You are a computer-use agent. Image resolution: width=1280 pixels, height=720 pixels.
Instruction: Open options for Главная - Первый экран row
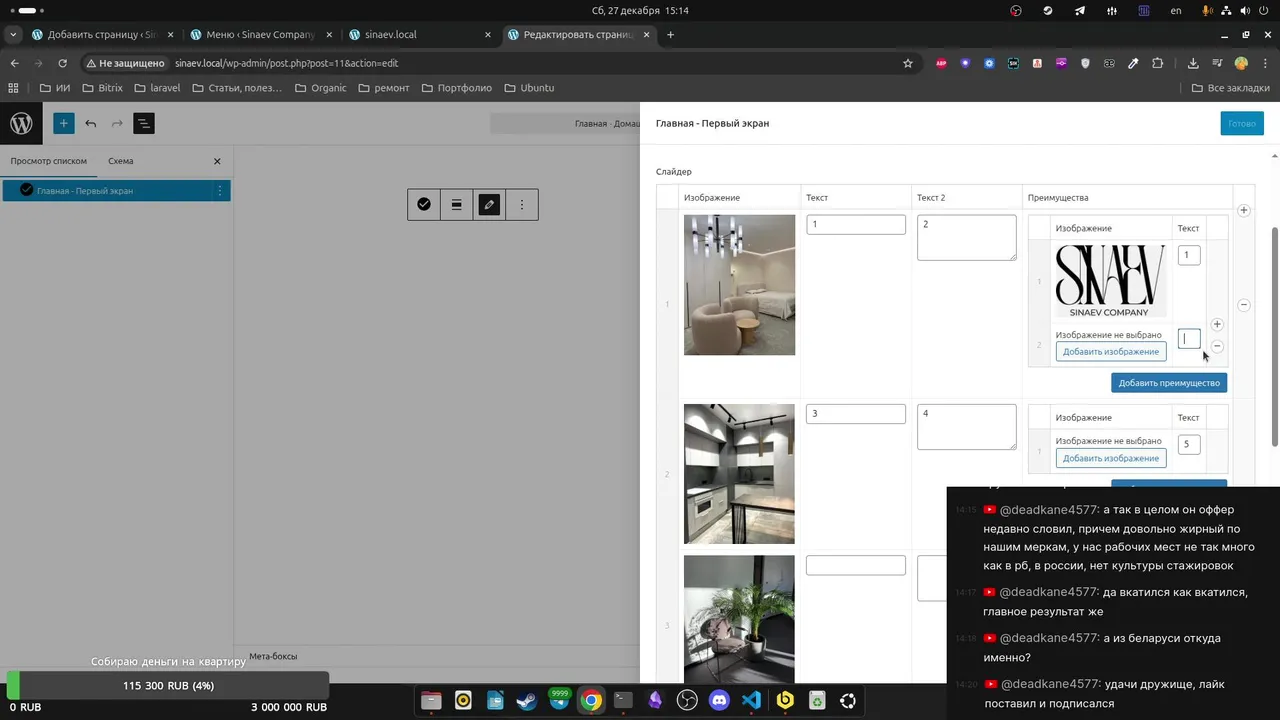220,190
